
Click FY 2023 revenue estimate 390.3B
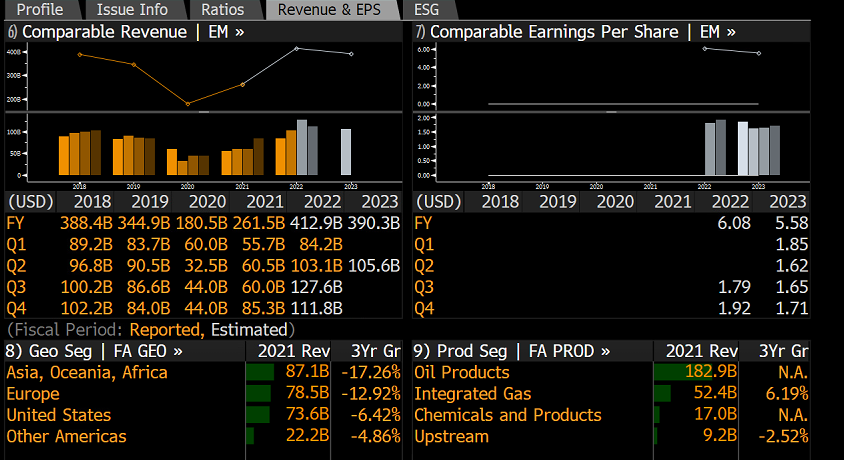[x=374, y=223]
